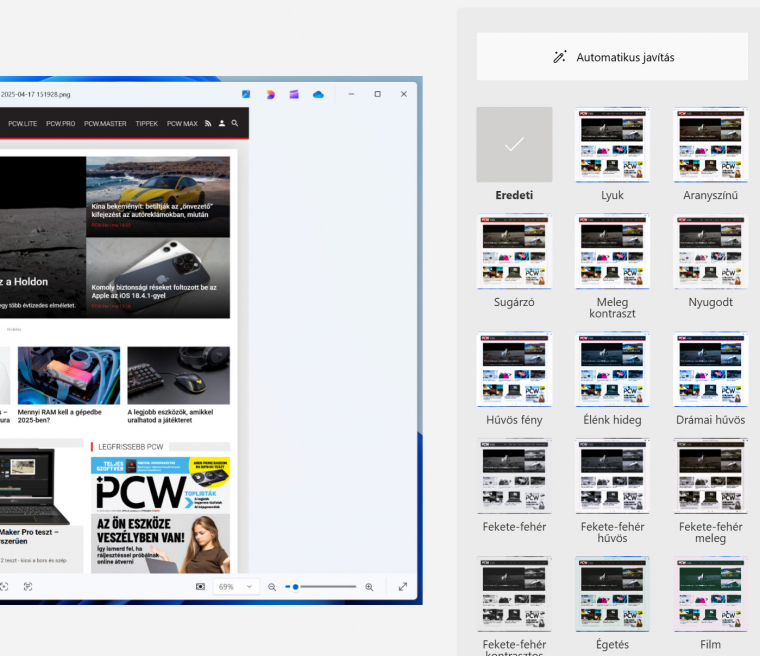Apply the Aranyszínű filter
The width and height of the screenshot is (760, 656).
pyautogui.click(x=710, y=144)
